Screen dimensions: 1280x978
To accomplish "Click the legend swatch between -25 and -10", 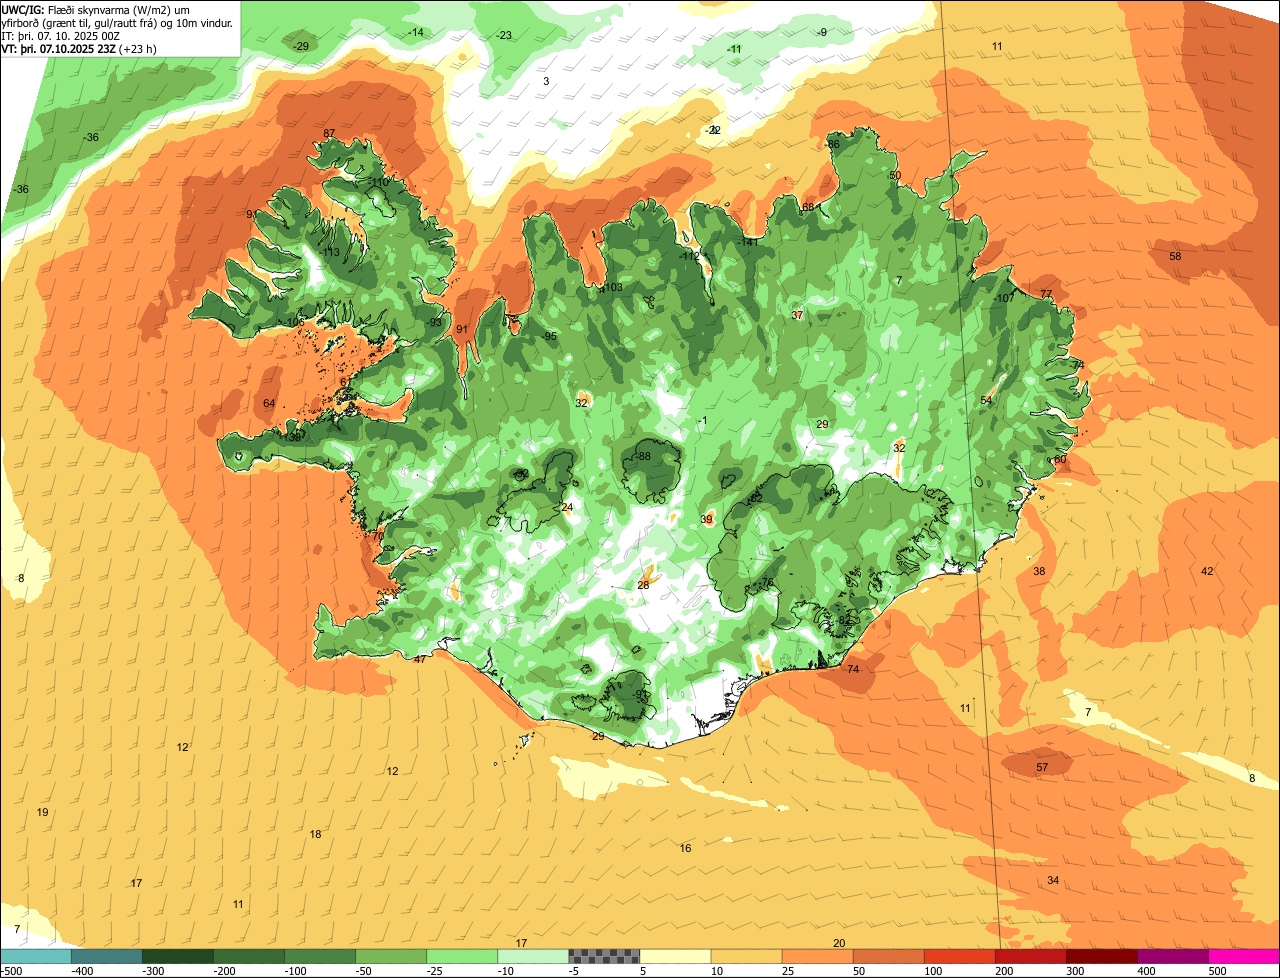I will point(461,956).
